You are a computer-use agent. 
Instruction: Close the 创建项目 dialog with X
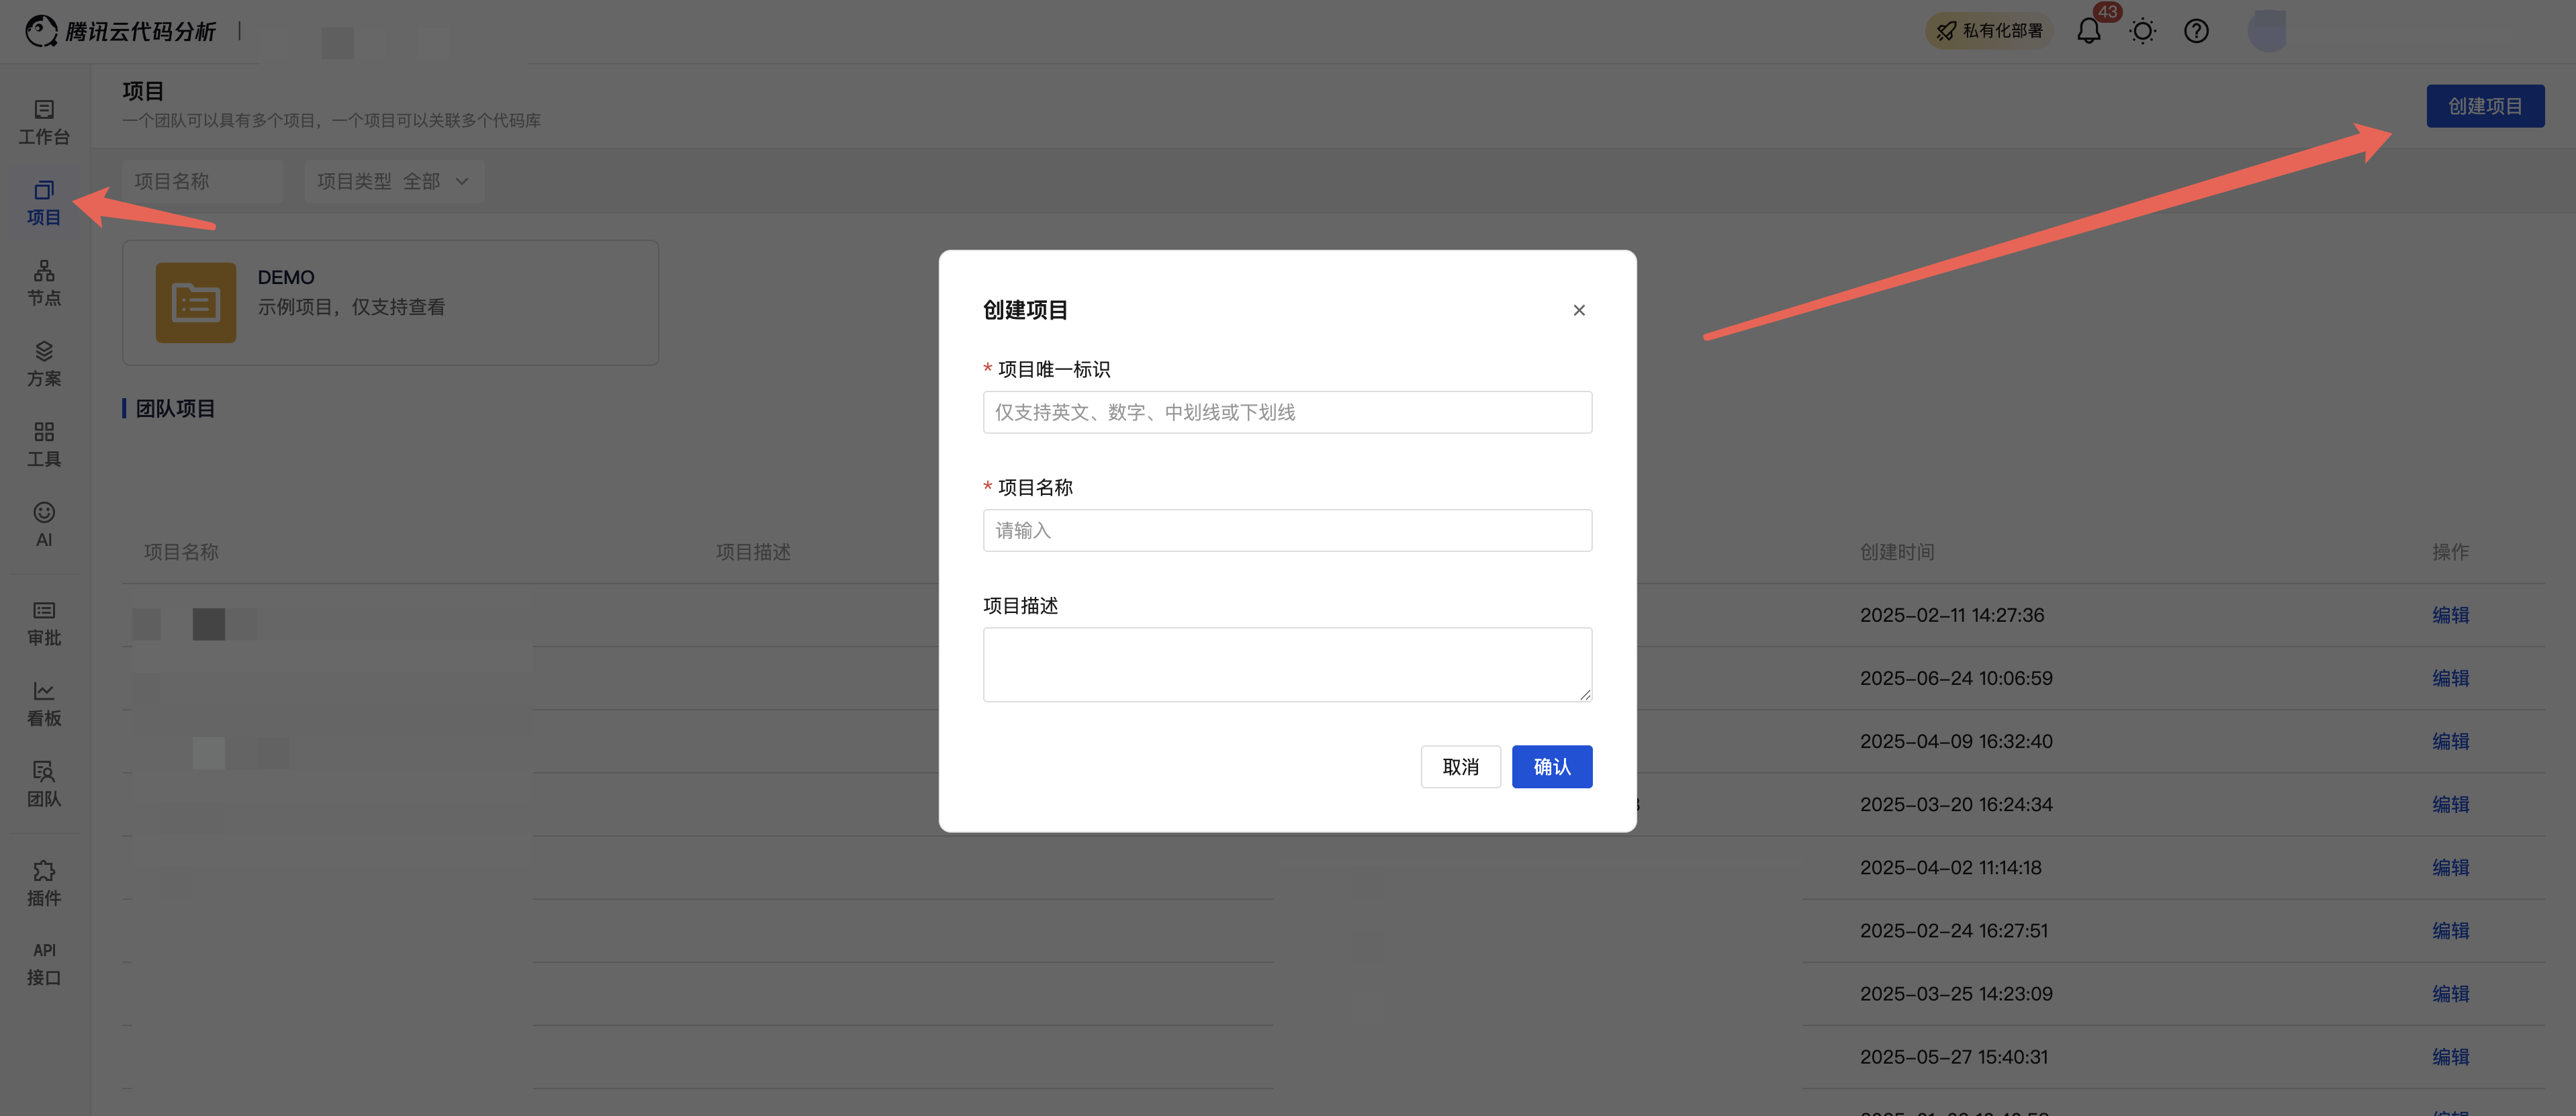[x=1579, y=310]
